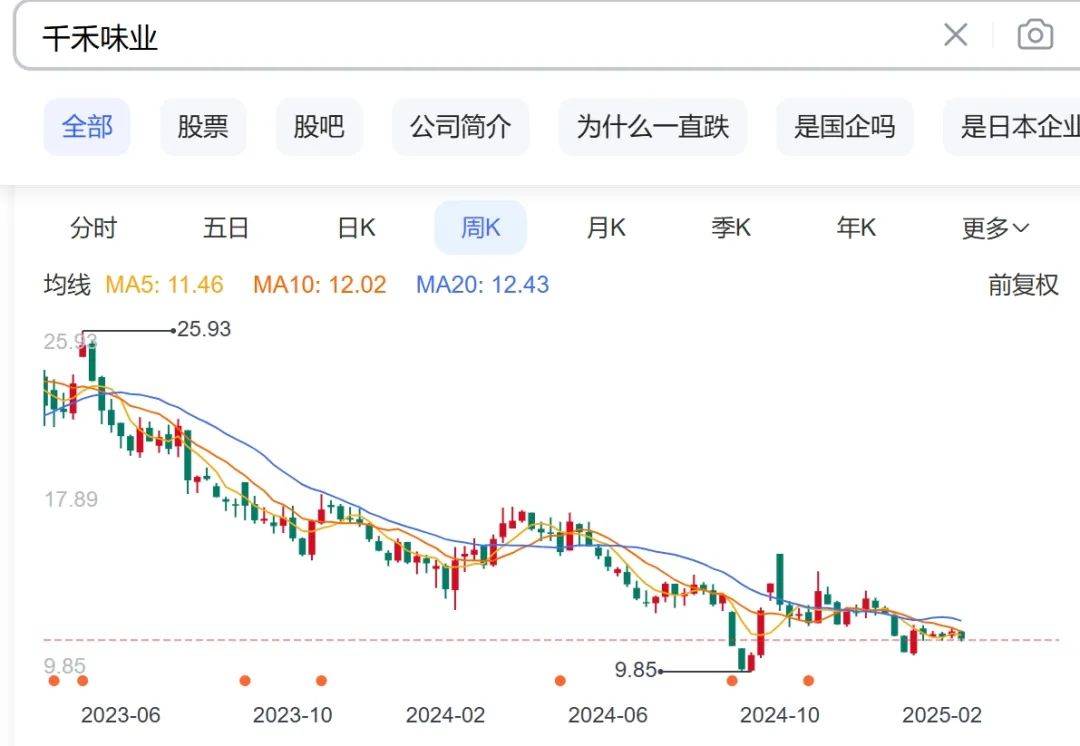Select the 股票 filter chip
The image size is (1080, 746).
(202, 127)
